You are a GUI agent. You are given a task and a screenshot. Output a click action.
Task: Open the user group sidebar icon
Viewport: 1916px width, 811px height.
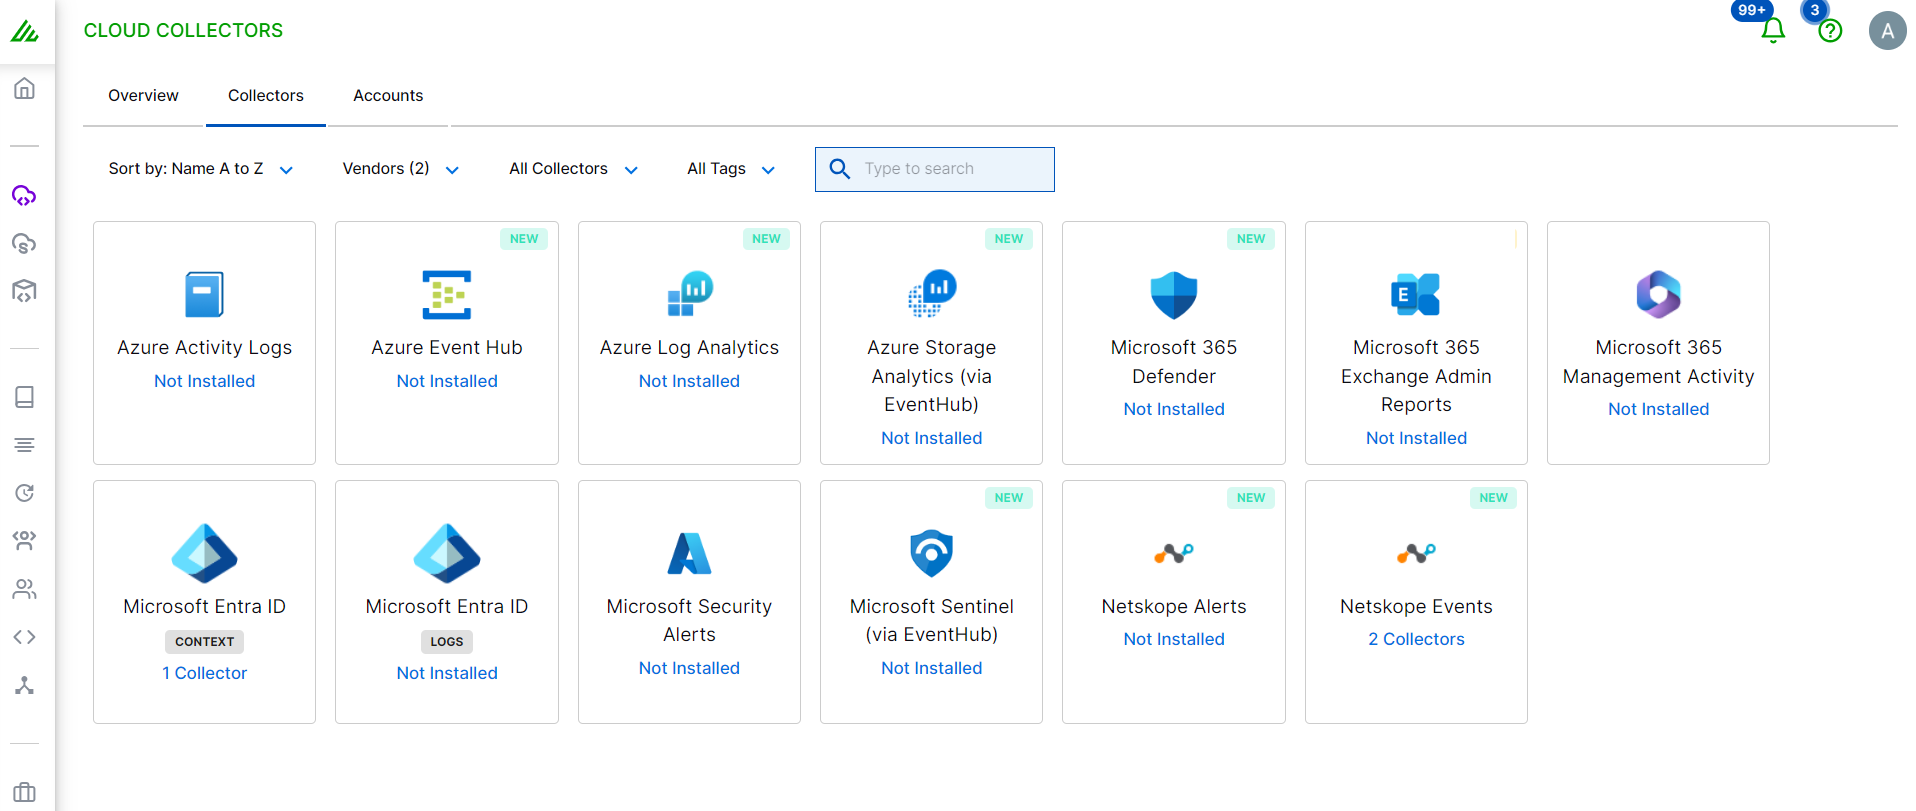pos(25,541)
